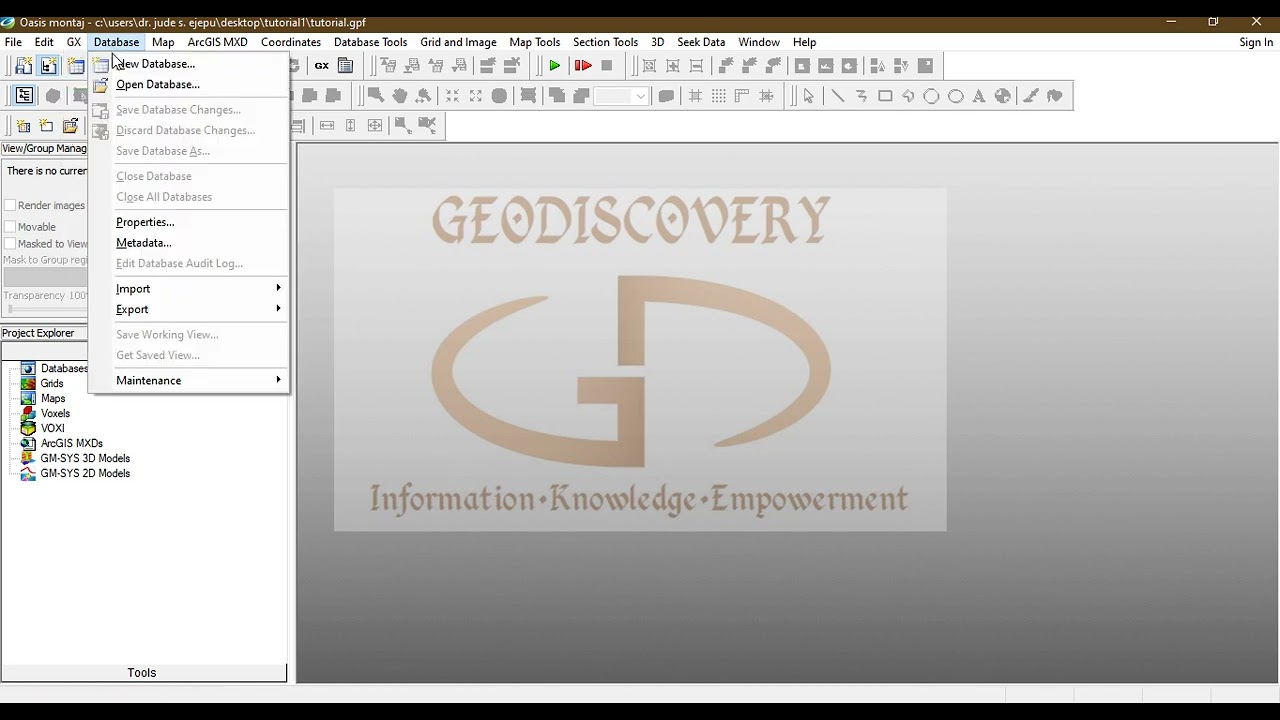This screenshot has height=720, width=1280.
Task: Click the folder icon beside Open Database
Action: [x=101, y=85]
